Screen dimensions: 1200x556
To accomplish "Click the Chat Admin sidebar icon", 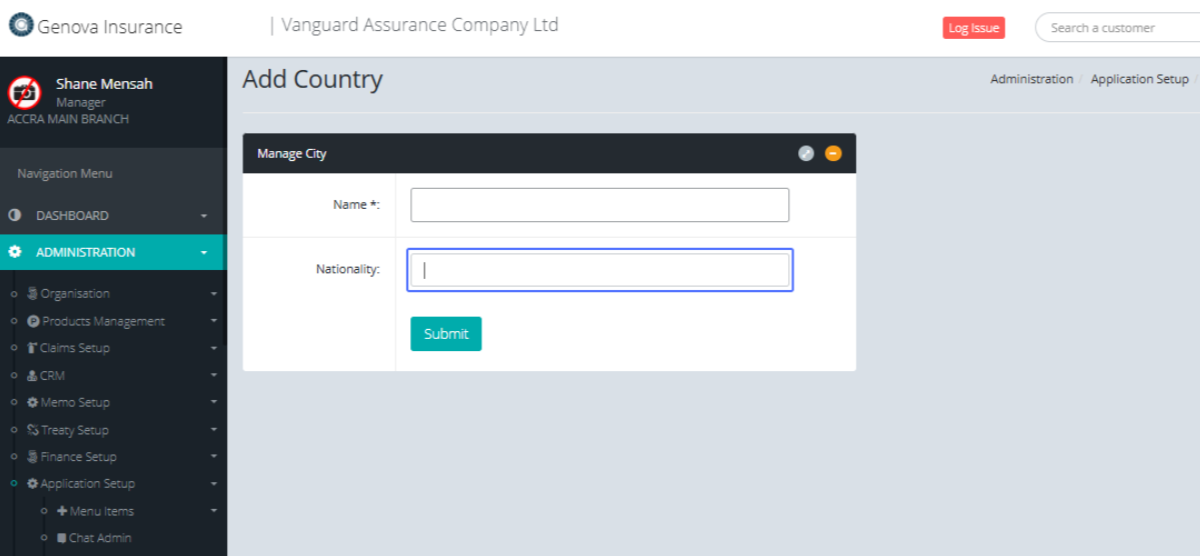I will [x=61, y=538].
